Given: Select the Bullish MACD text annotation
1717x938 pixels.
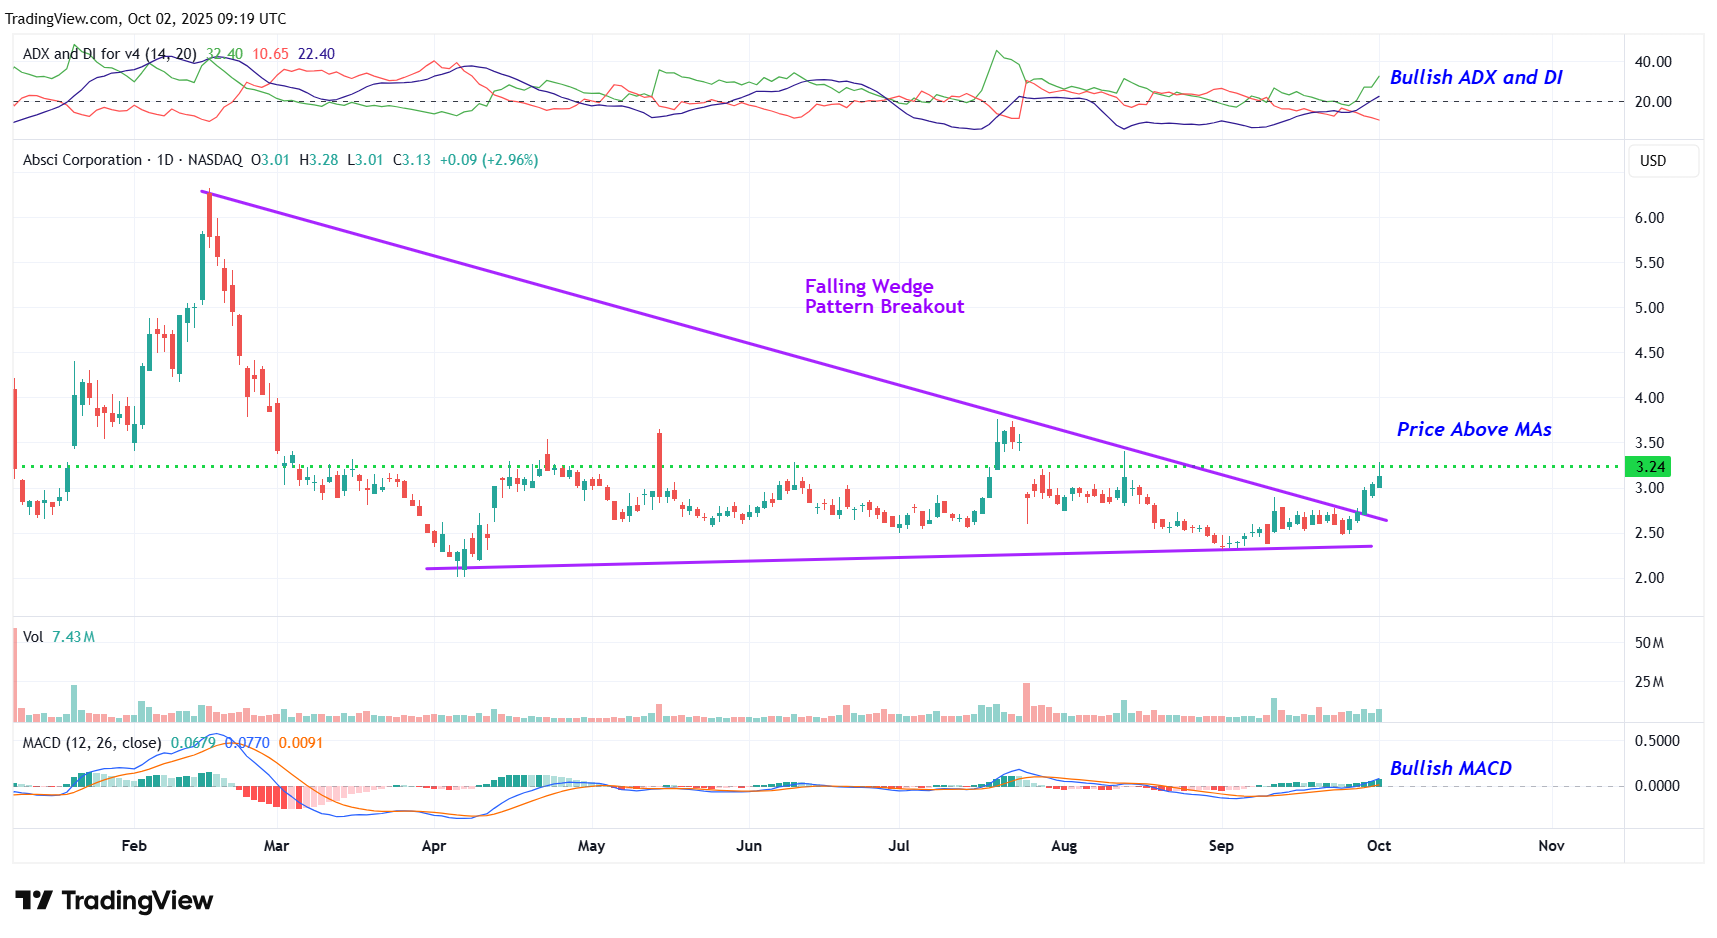Looking at the screenshot, I should [x=1450, y=768].
